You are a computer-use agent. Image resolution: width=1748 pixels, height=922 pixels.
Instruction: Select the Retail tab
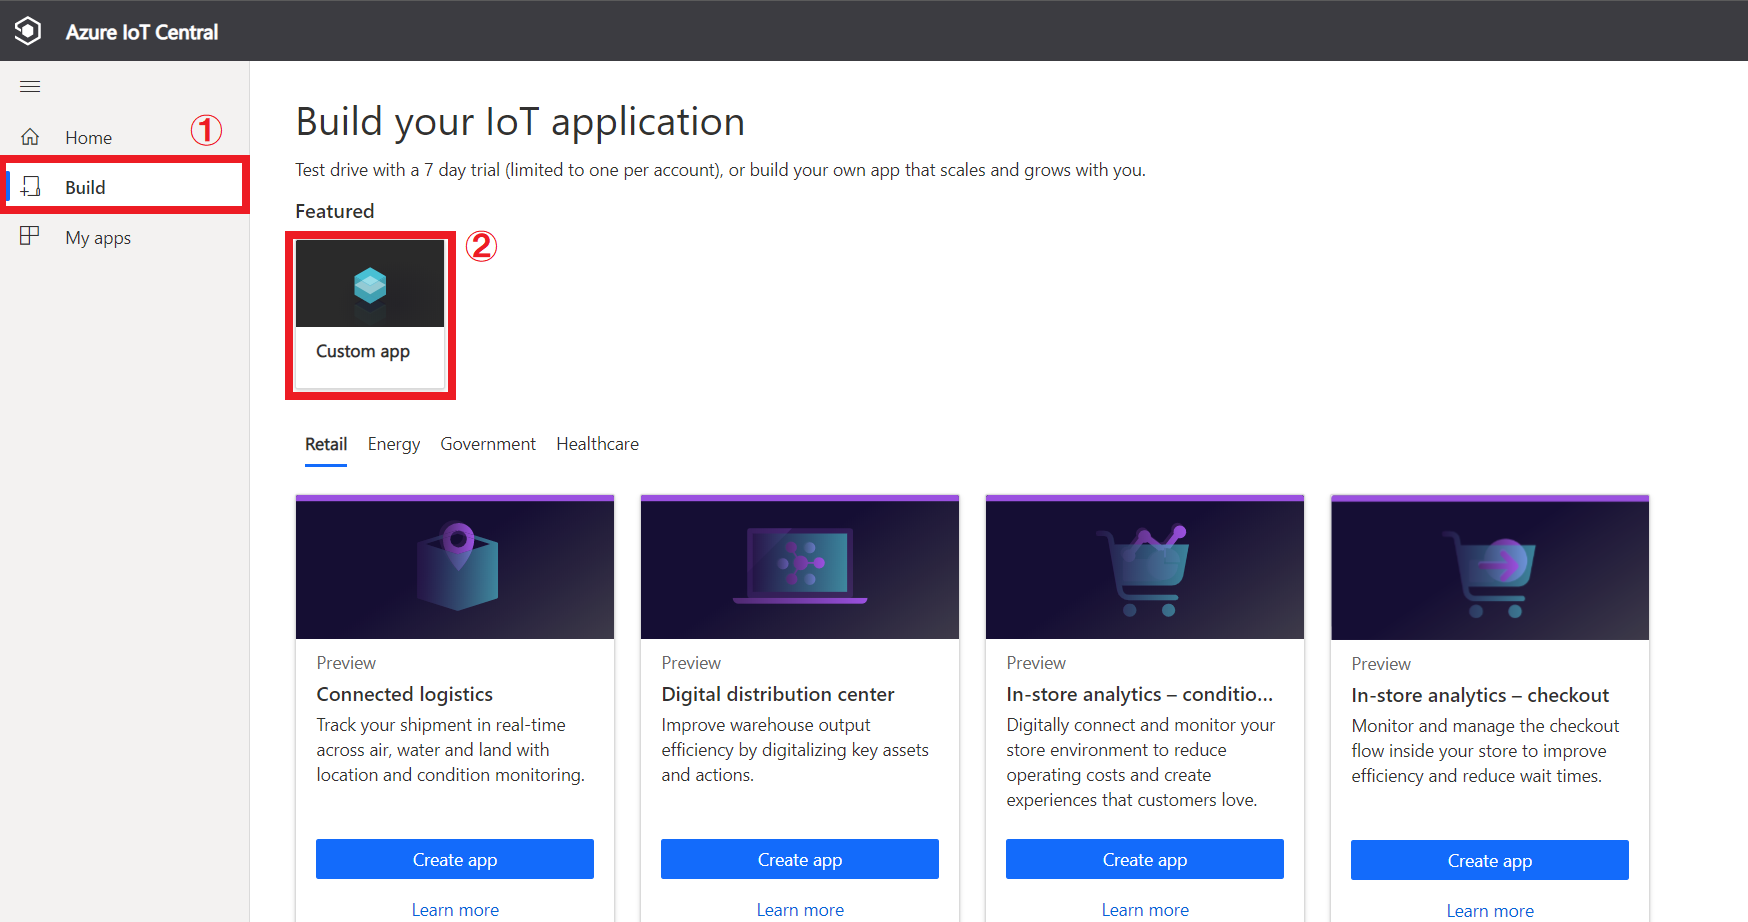[326, 444]
